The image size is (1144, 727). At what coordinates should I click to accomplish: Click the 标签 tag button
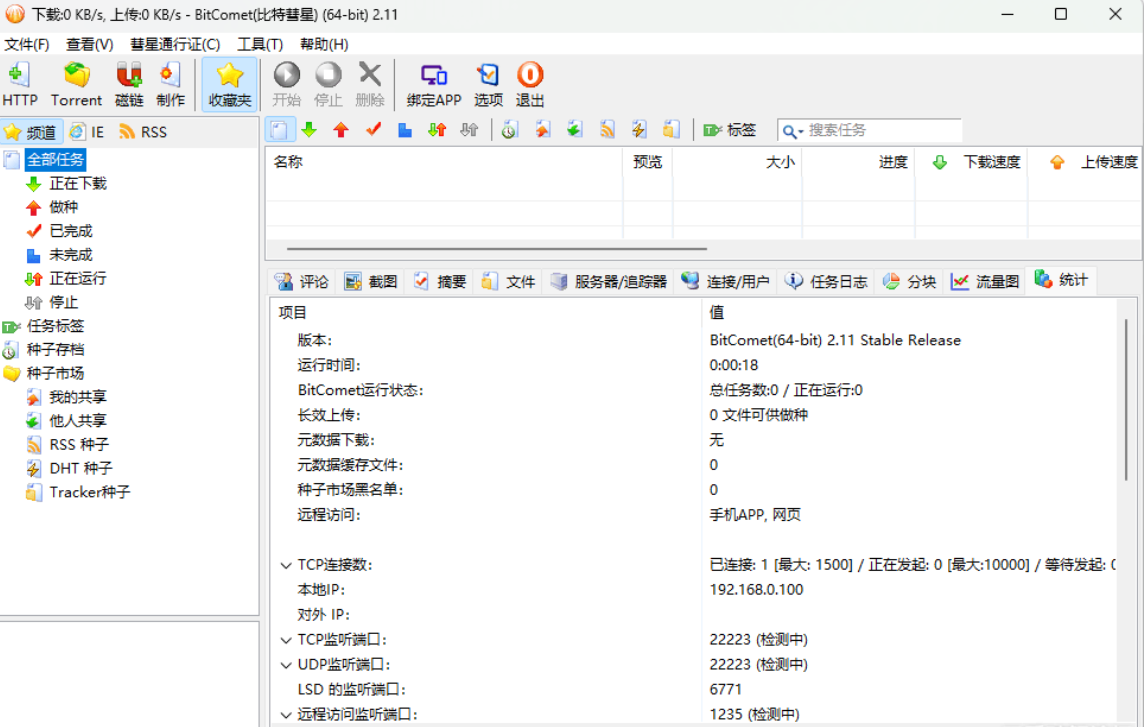pyautogui.click(x=730, y=130)
